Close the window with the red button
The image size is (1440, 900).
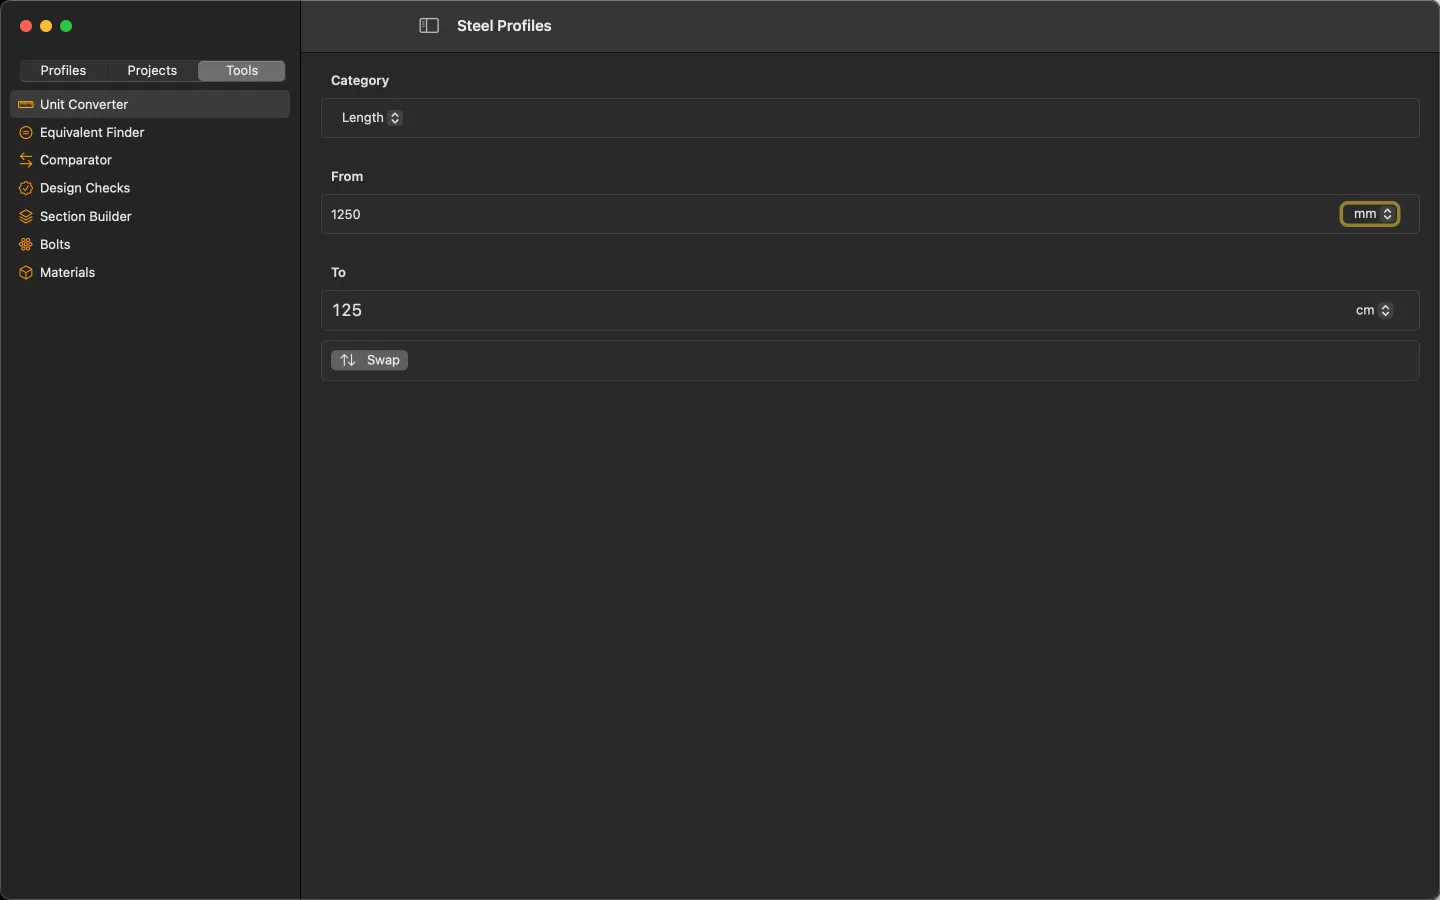26,26
